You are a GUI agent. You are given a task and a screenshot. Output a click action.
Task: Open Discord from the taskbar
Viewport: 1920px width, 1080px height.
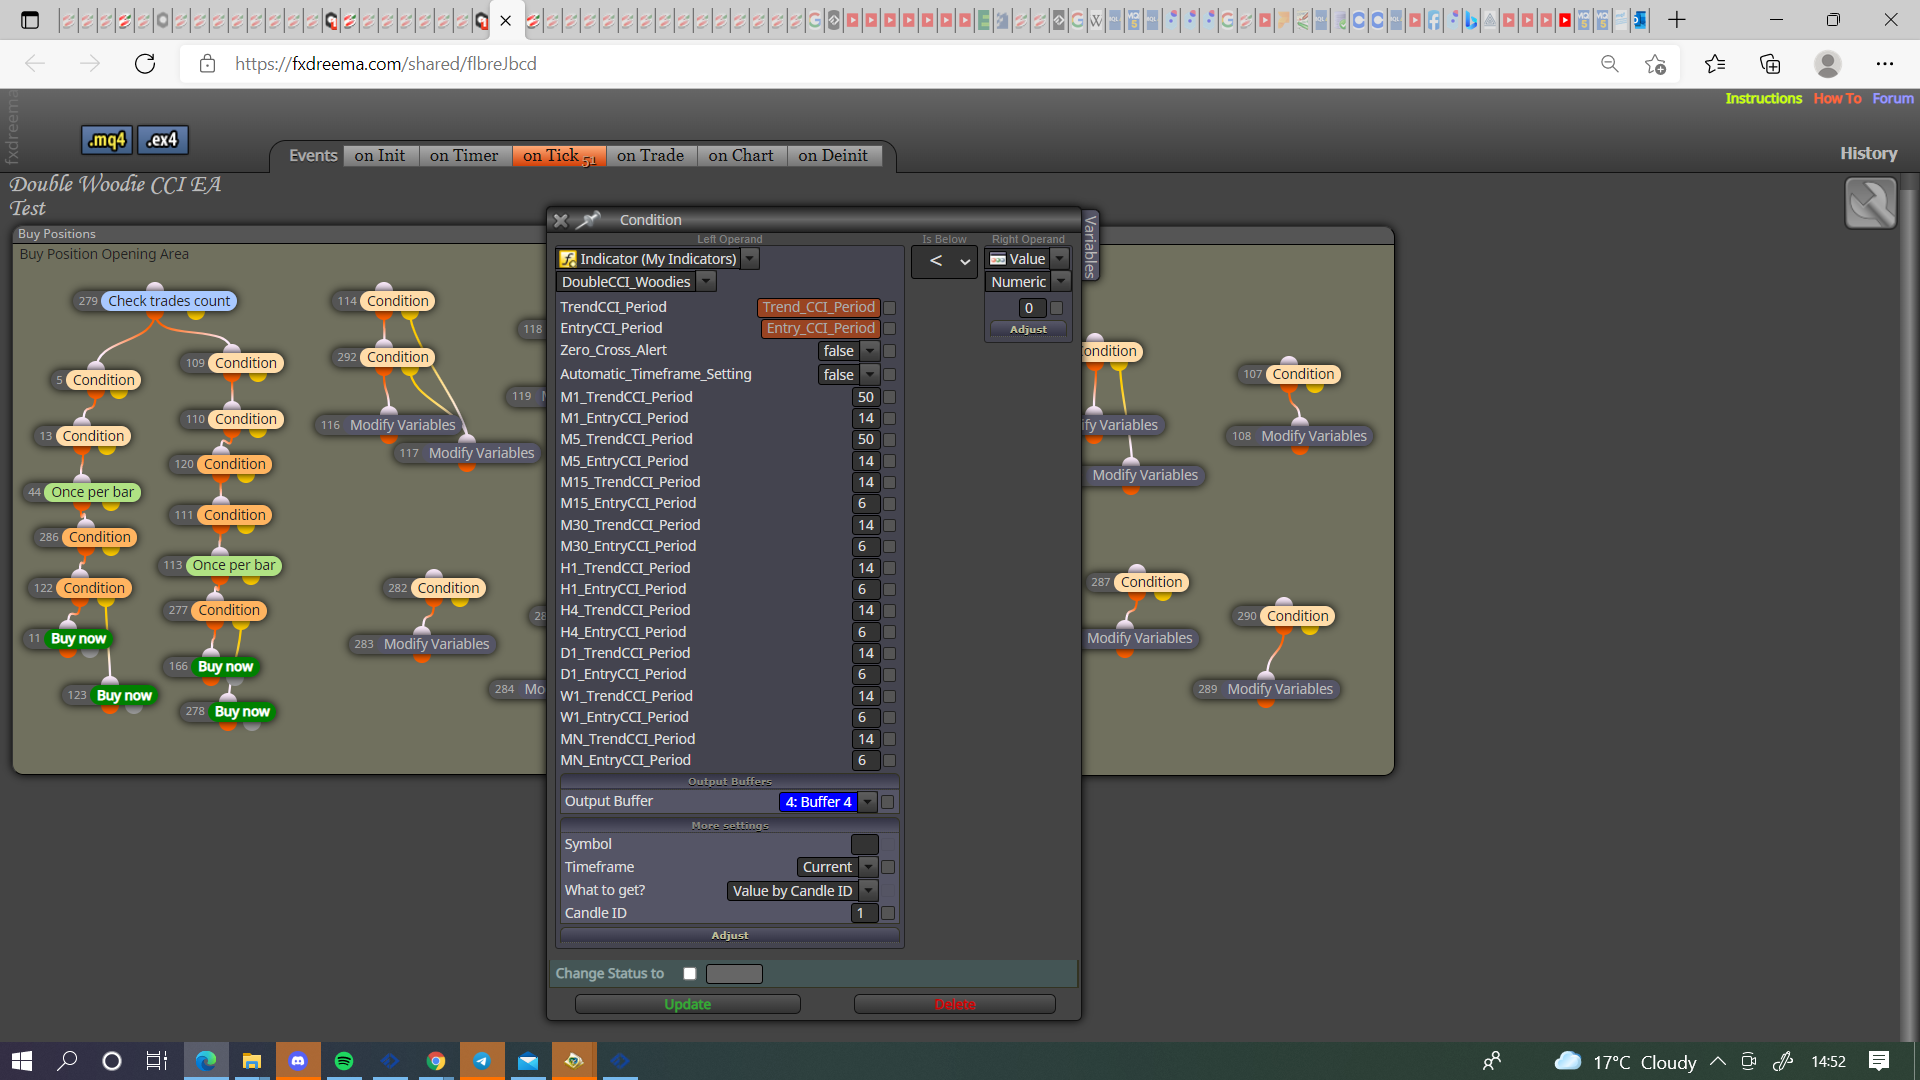click(x=298, y=1061)
